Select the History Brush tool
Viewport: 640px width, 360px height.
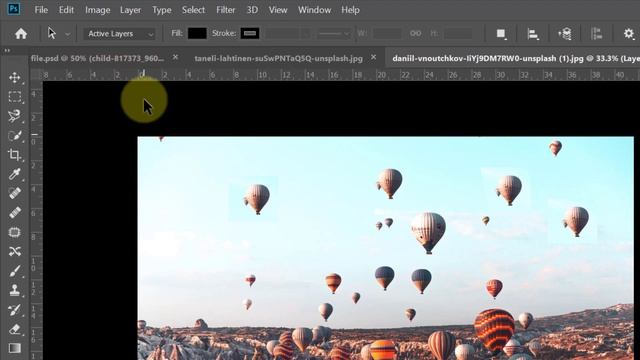[15, 310]
